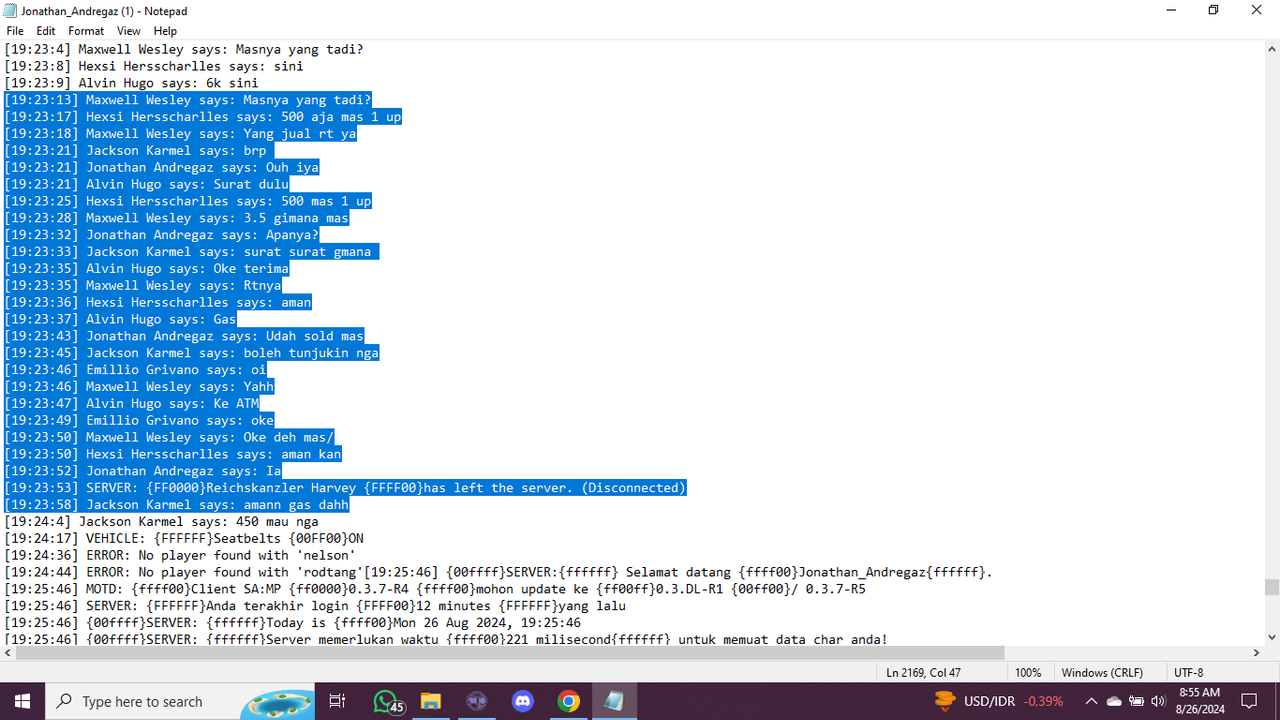Click the horizontal scrollbar thumb
The width and height of the screenshot is (1280, 720).
click(510, 652)
